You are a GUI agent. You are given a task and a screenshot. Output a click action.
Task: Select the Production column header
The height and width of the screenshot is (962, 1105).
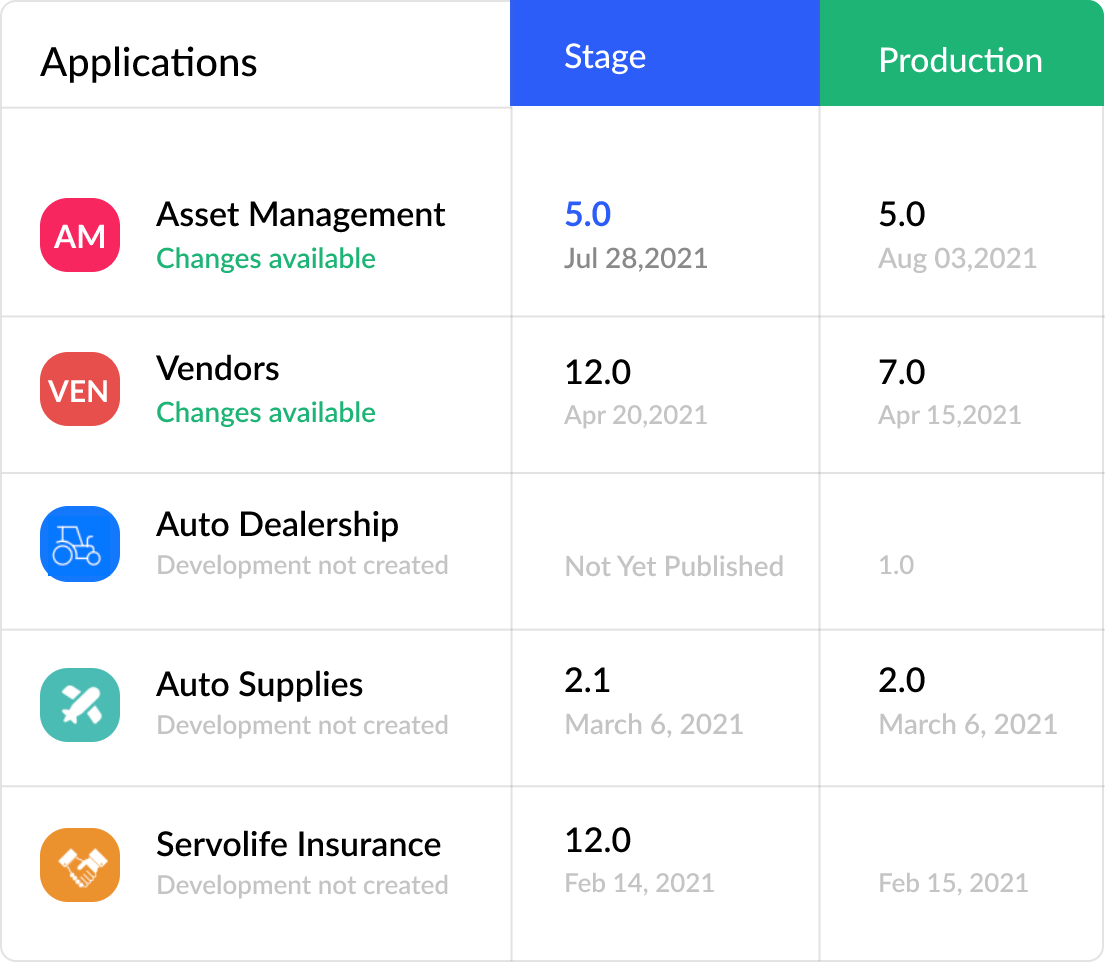coord(960,60)
